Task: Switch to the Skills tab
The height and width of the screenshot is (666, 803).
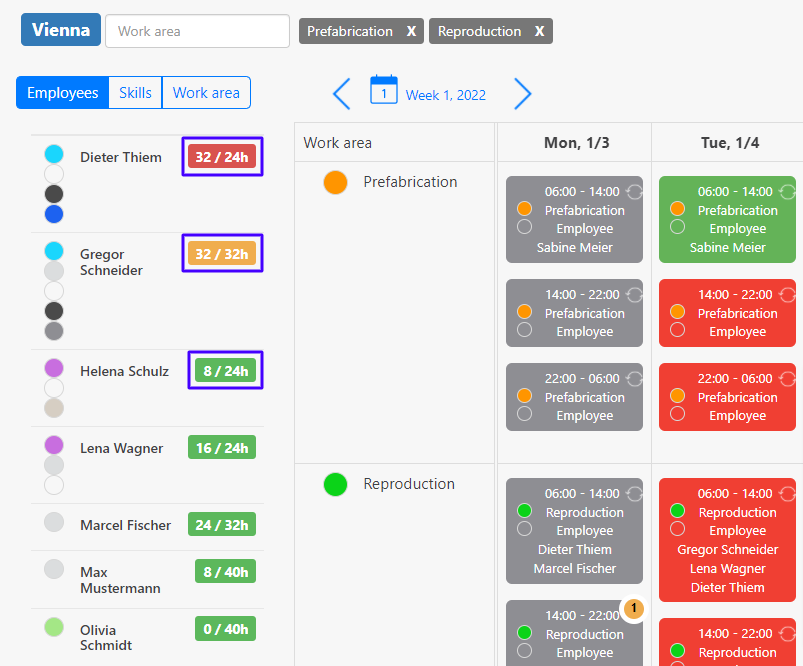Action: (135, 93)
